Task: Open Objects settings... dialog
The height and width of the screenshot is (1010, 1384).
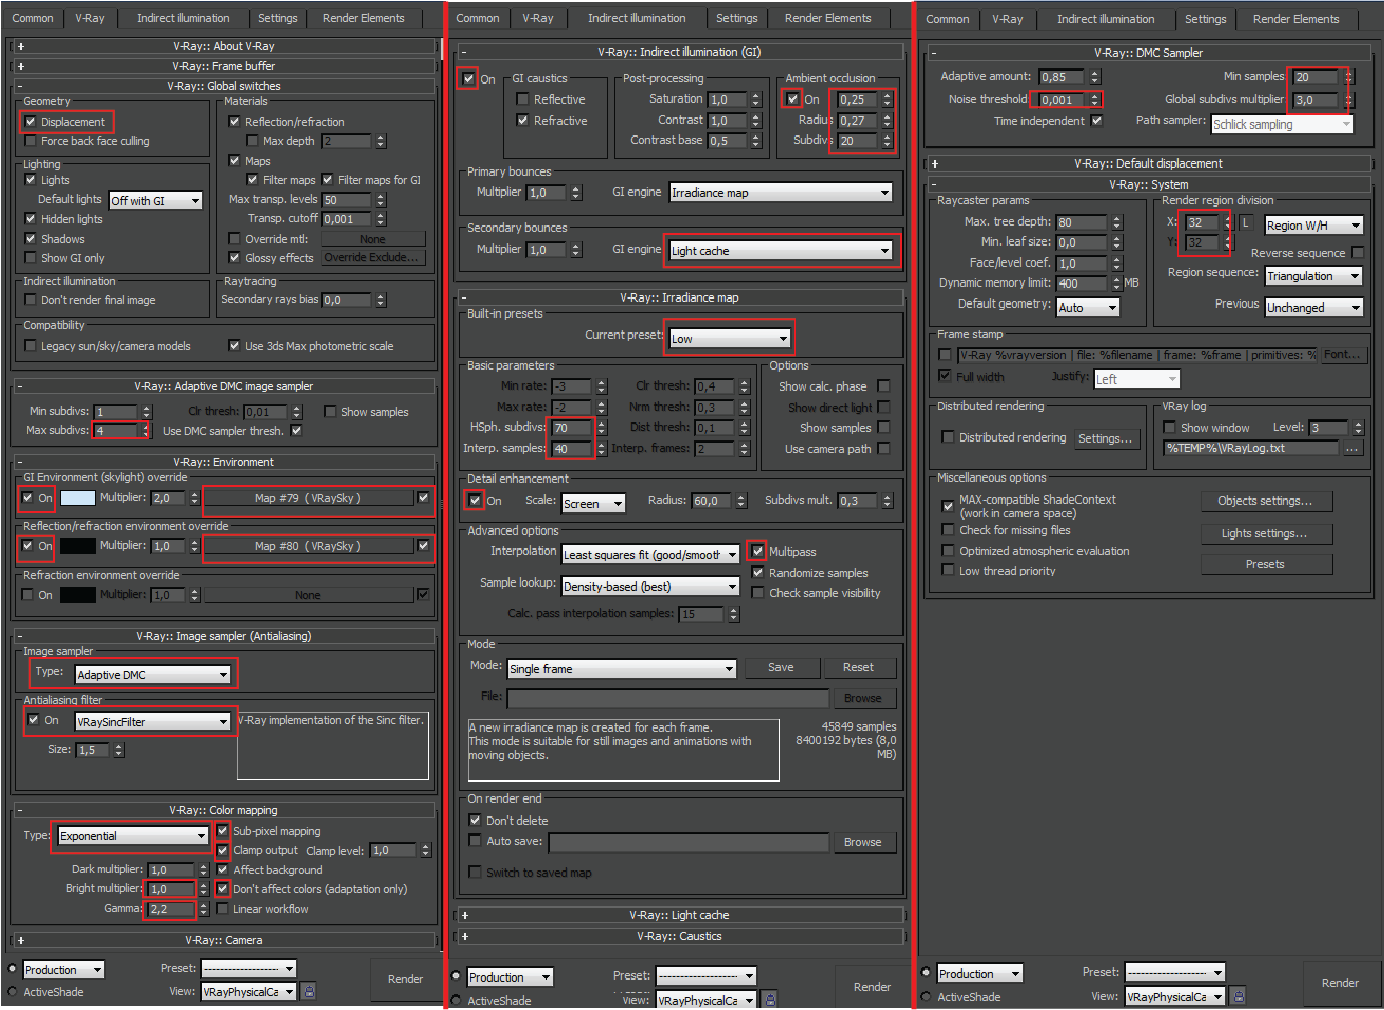Action: pyautogui.click(x=1265, y=501)
